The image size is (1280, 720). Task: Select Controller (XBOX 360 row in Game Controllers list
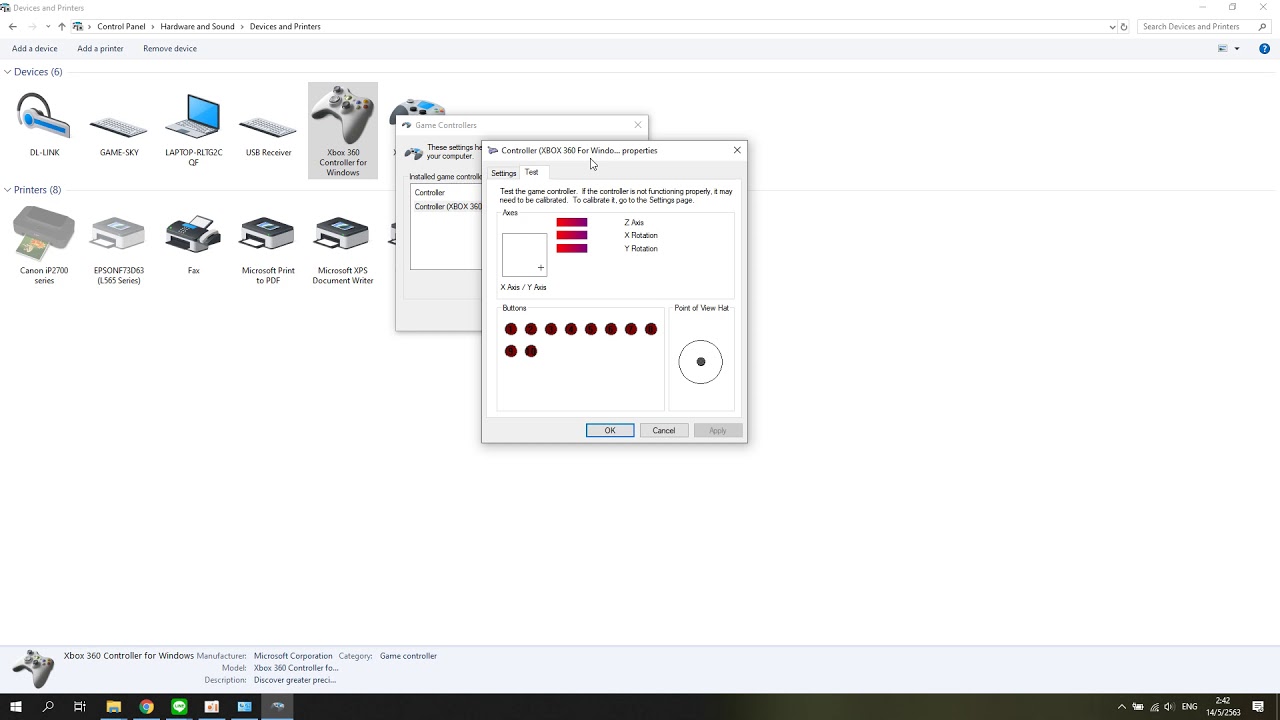[x=447, y=207]
